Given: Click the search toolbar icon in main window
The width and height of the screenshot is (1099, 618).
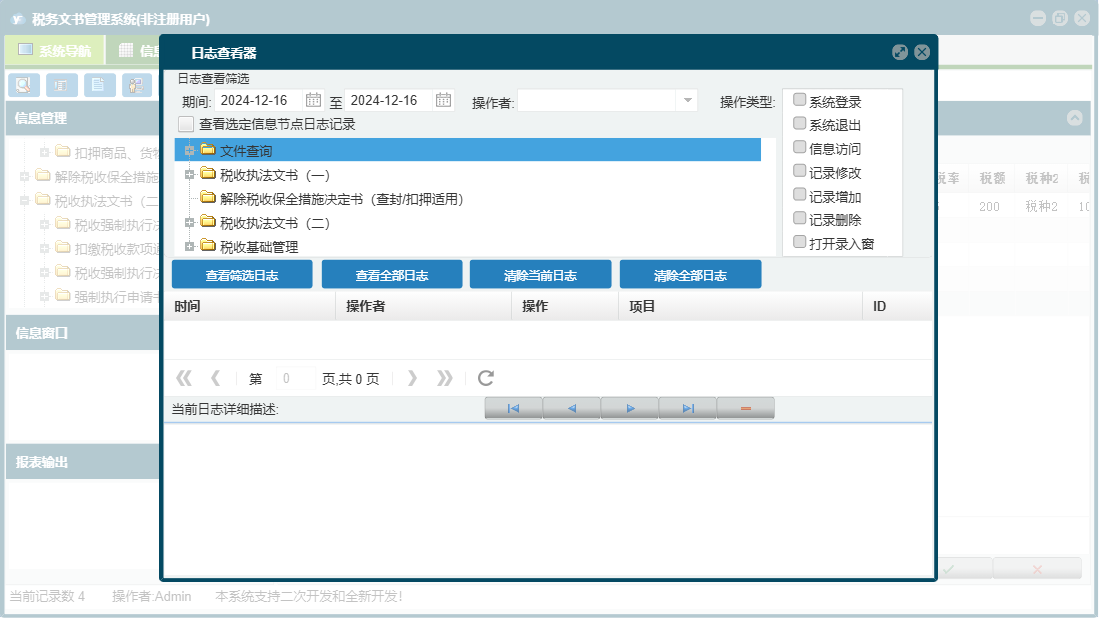Looking at the screenshot, I should pyautogui.click(x=24, y=85).
